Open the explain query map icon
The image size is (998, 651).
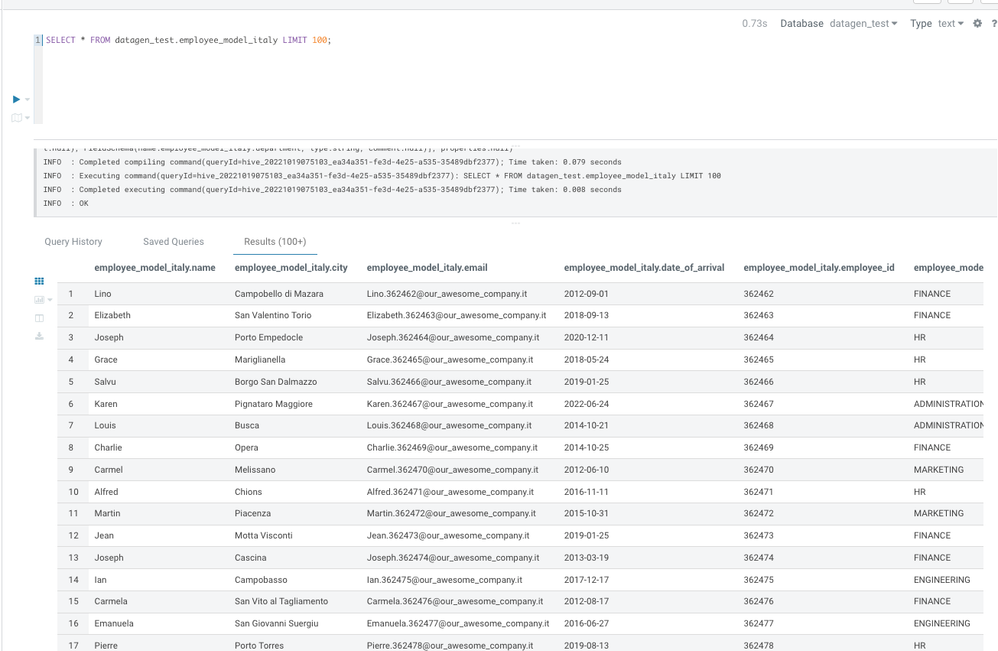point(17,118)
